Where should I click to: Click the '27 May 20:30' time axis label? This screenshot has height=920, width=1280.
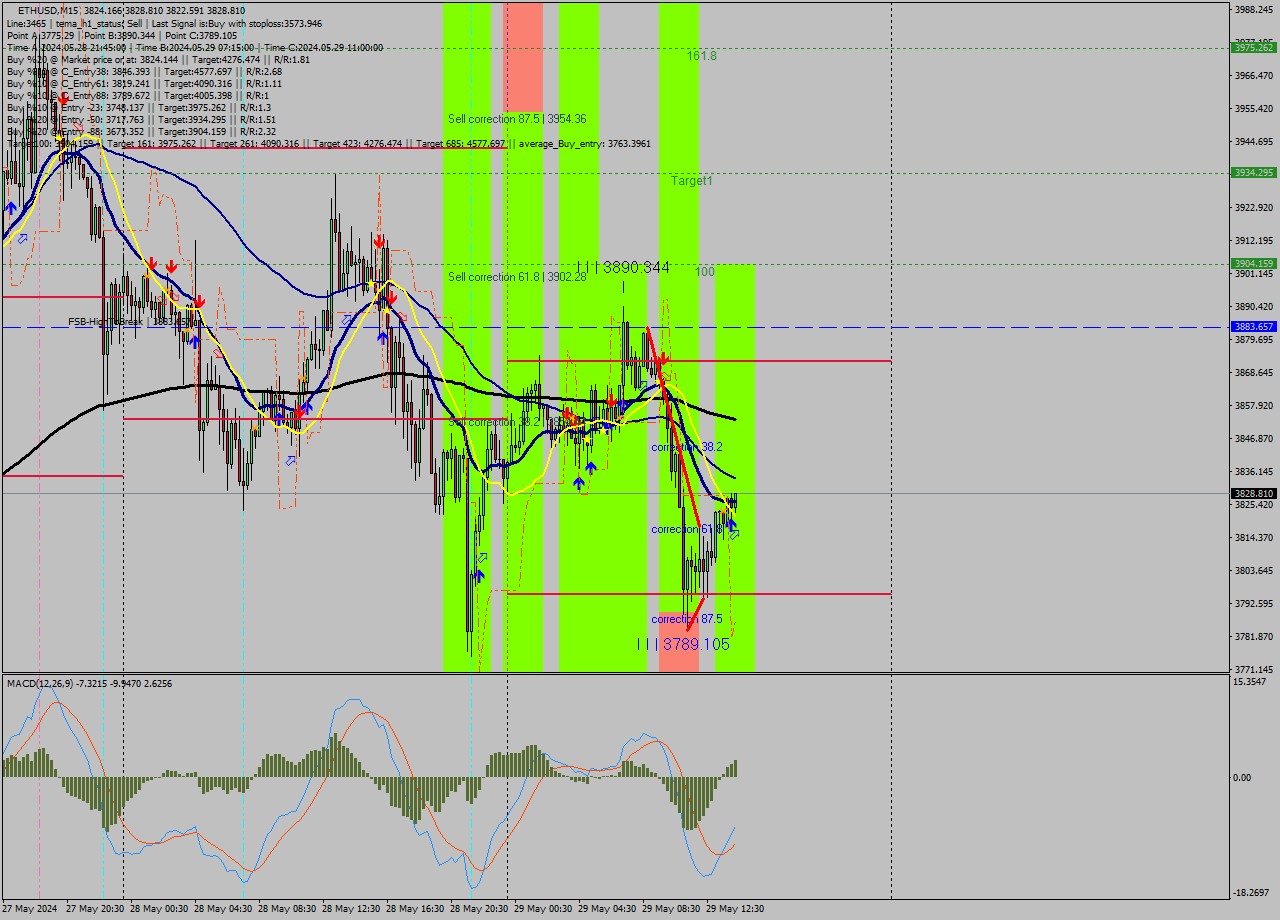click(x=95, y=909)
